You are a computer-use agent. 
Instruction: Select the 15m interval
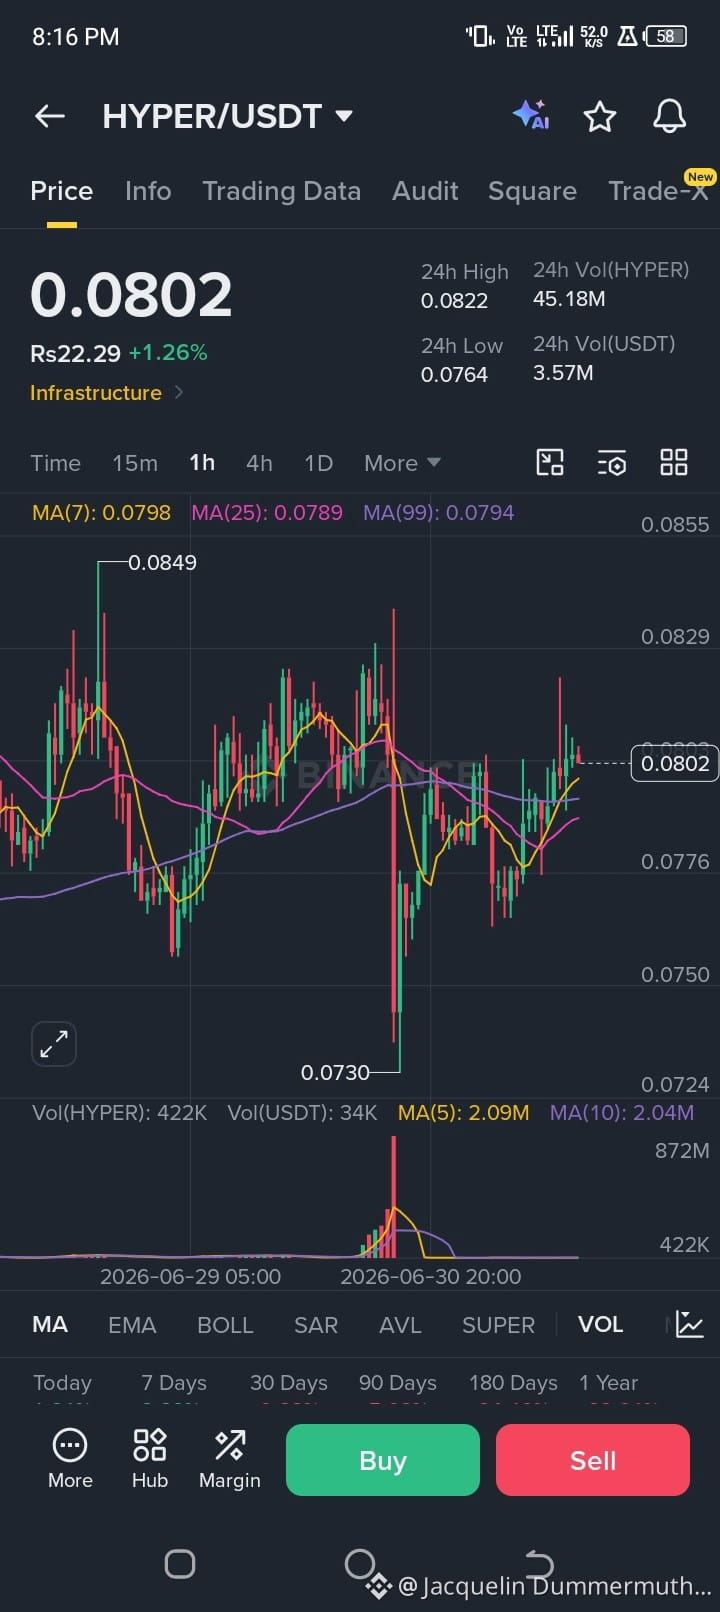[135, 463]
